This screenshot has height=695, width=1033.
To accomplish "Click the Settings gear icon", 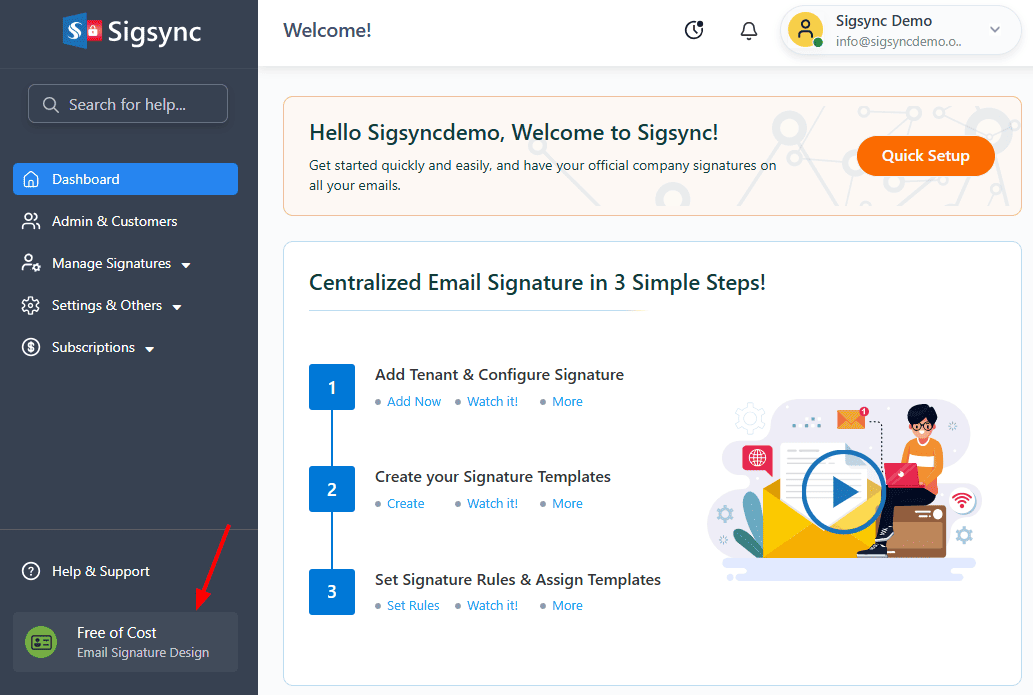I will pos(31,306).
